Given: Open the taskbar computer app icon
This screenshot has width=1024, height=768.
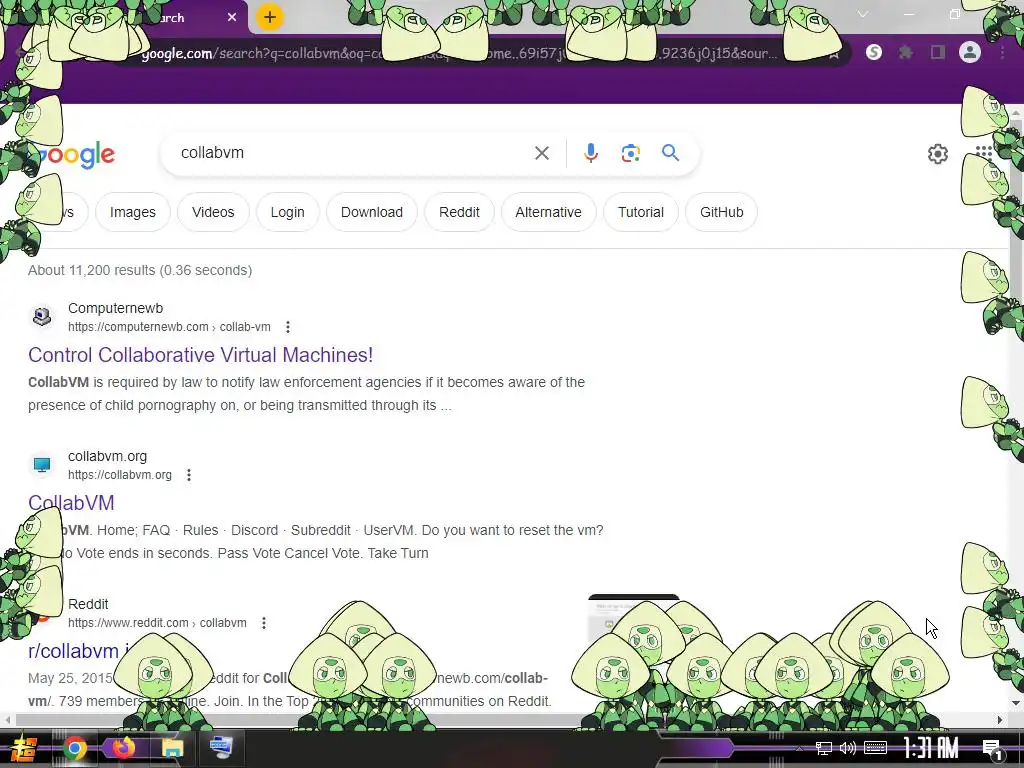Looking at the screenshot, I should pyautogui.click(x=221, y=748).
